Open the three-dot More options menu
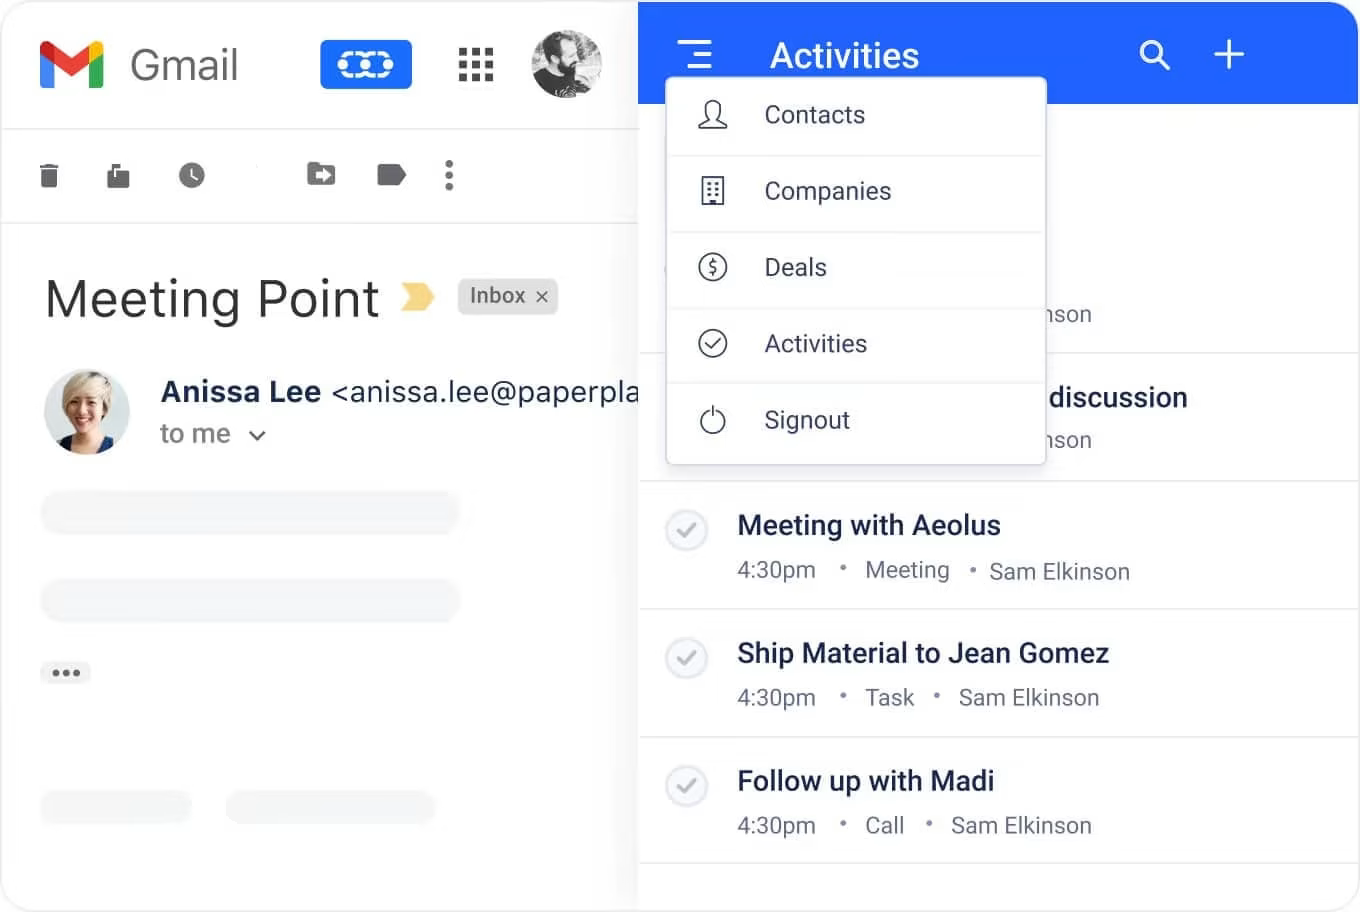Viewport: 1360px width, 912px height. (x=449, y=175)
